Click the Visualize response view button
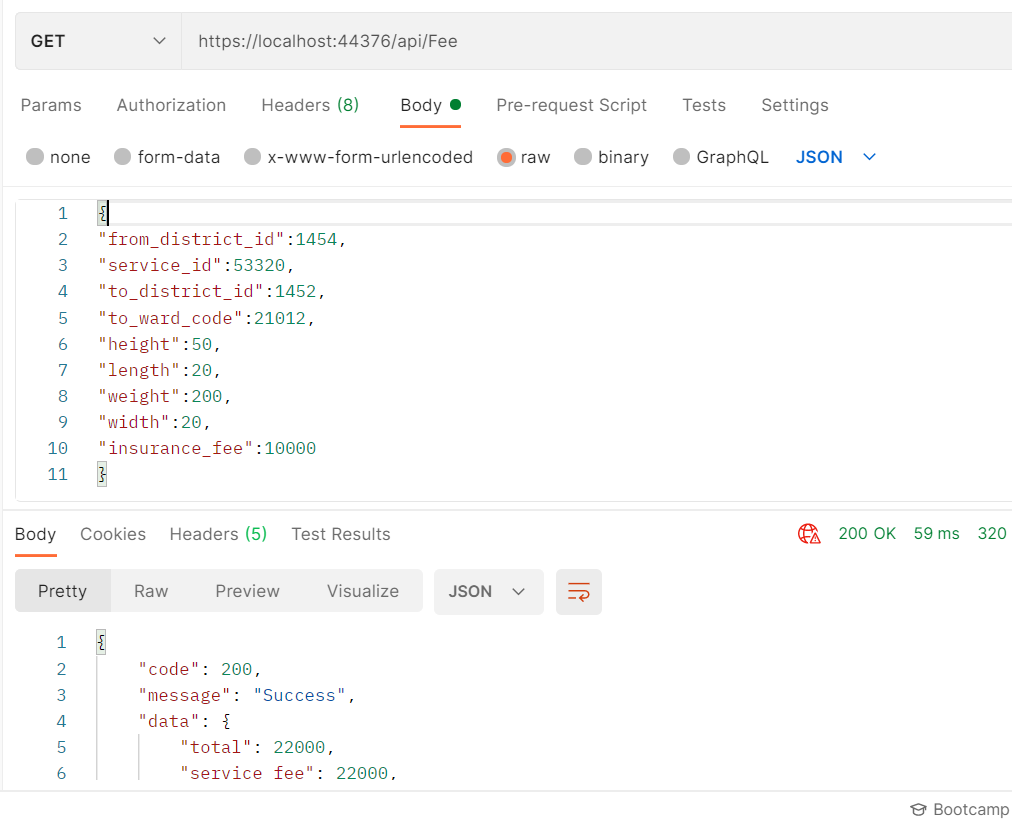 click(363, 591)
